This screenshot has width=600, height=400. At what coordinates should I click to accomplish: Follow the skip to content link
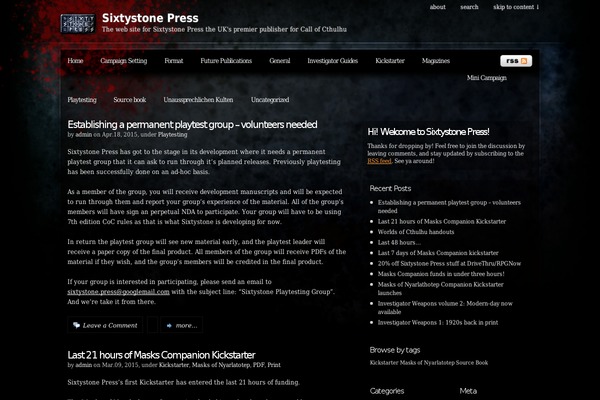pos(516,7)
